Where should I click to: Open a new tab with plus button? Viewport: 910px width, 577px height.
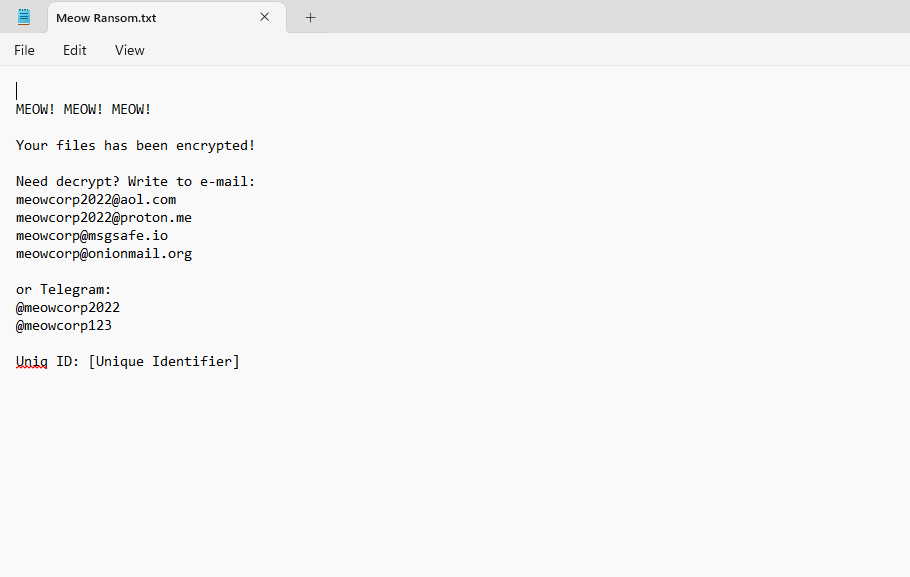tap(310, 17)
